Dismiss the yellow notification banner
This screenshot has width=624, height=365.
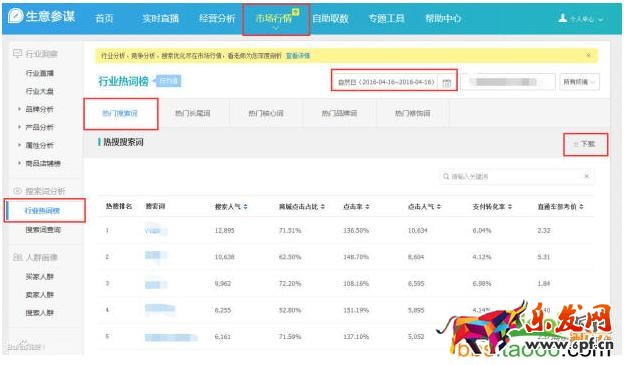point(588,55)
